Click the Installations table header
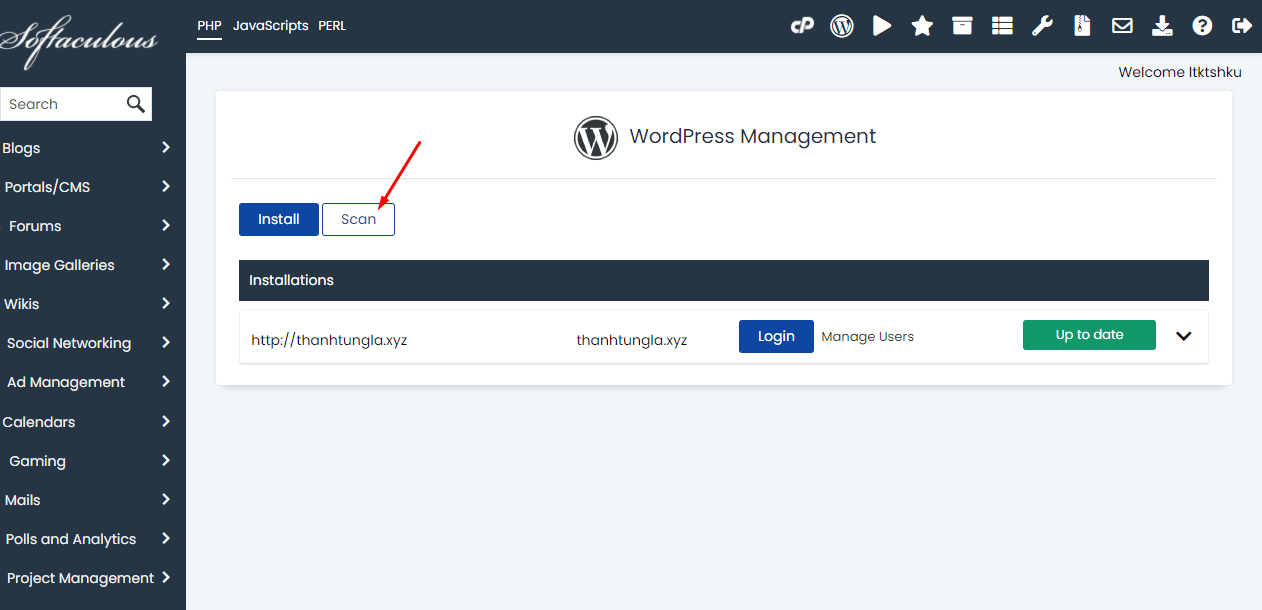Screen dimensions: 1262x610 tap(724, 280)
